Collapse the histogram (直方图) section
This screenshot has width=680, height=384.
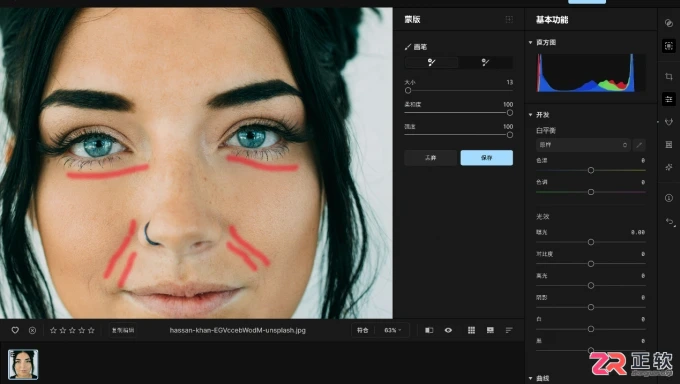[530, 43]
